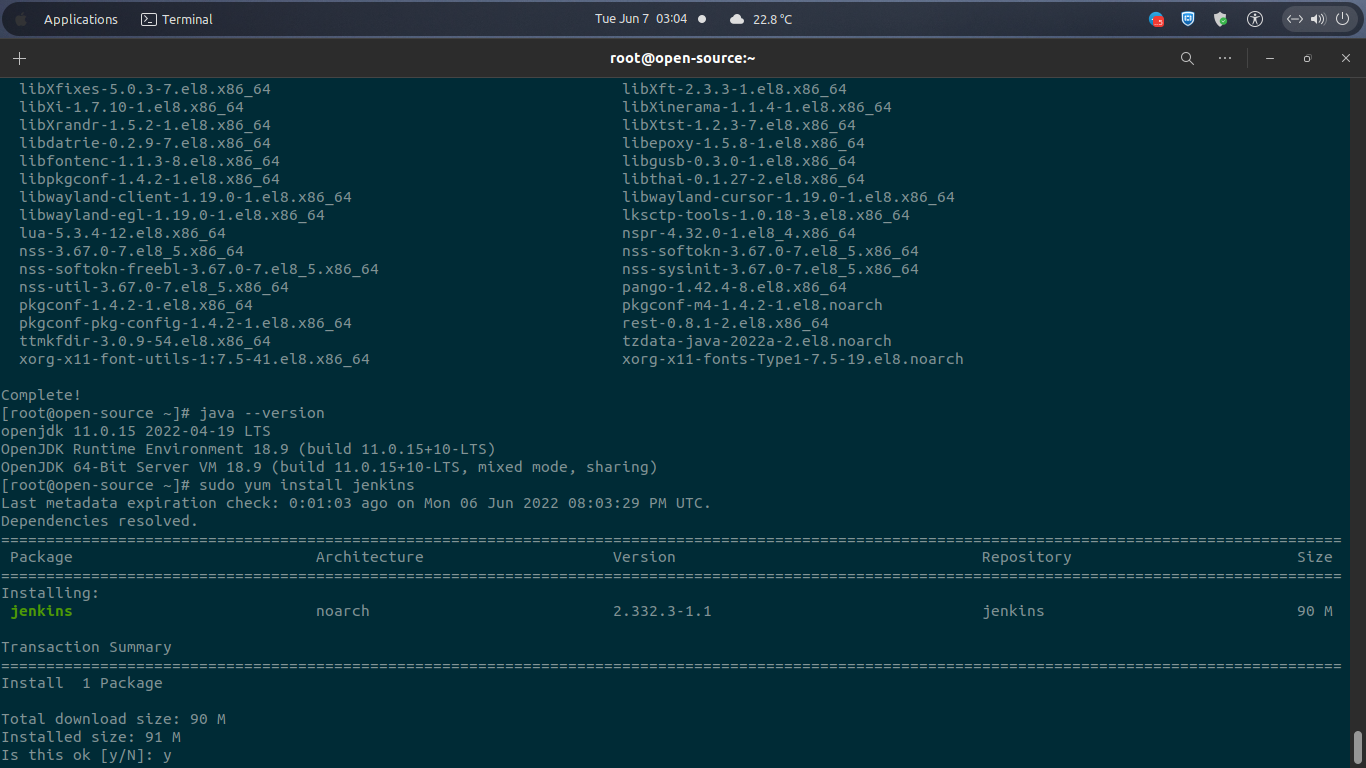The image size is (1366, 768).
Task: Click the 'Complete!' message
Action: [x=41, y=395]
